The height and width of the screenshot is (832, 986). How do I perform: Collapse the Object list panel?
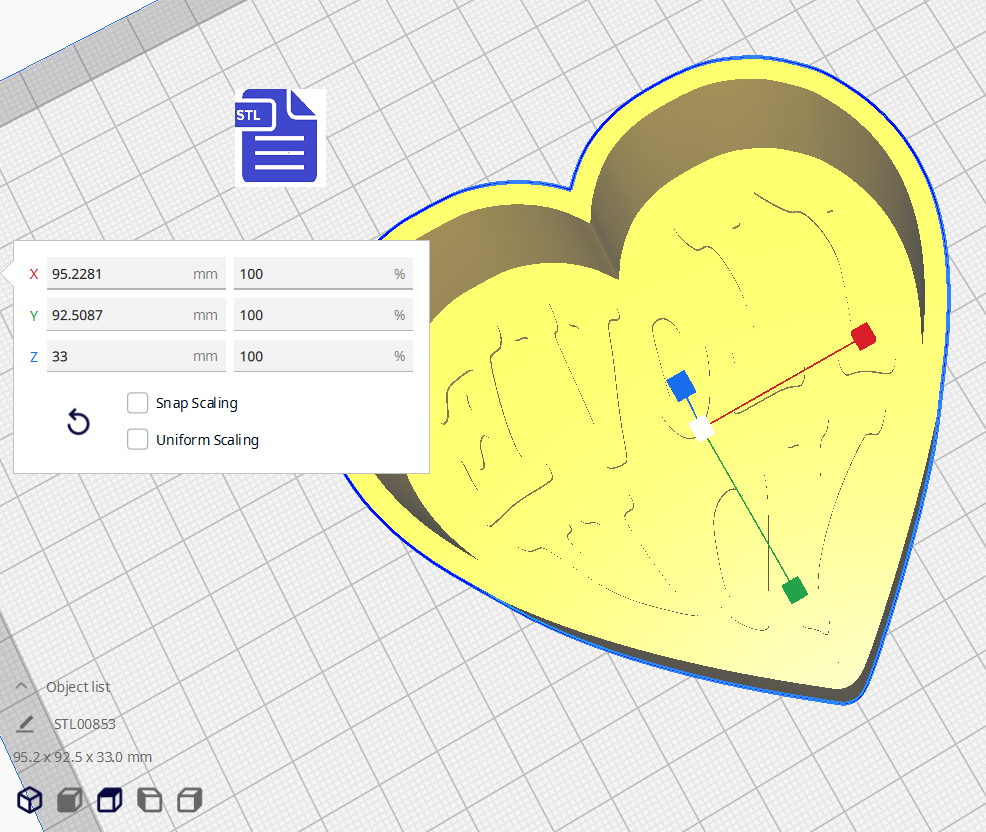point(21,686)
